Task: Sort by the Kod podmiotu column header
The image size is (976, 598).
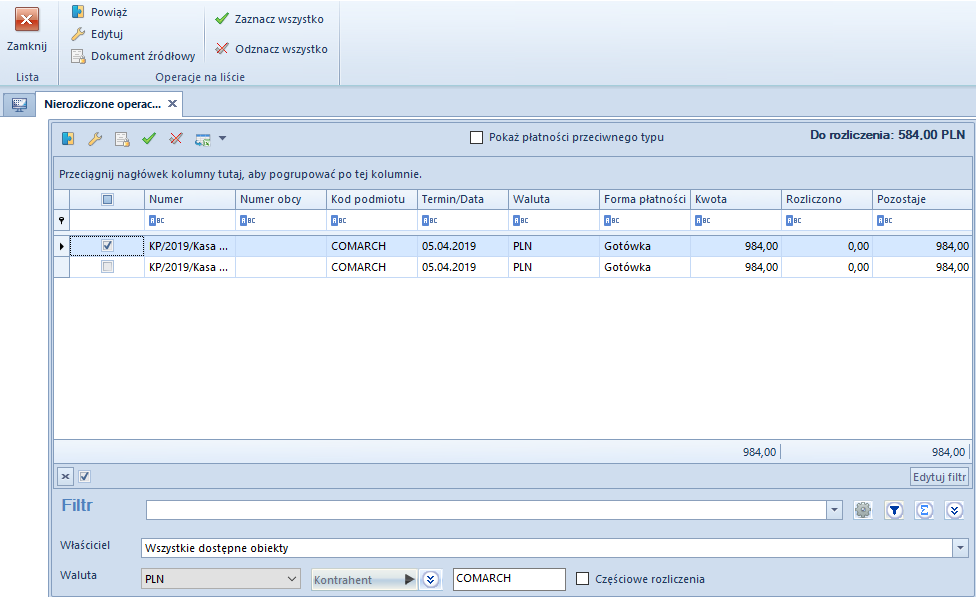Action: 372,199
